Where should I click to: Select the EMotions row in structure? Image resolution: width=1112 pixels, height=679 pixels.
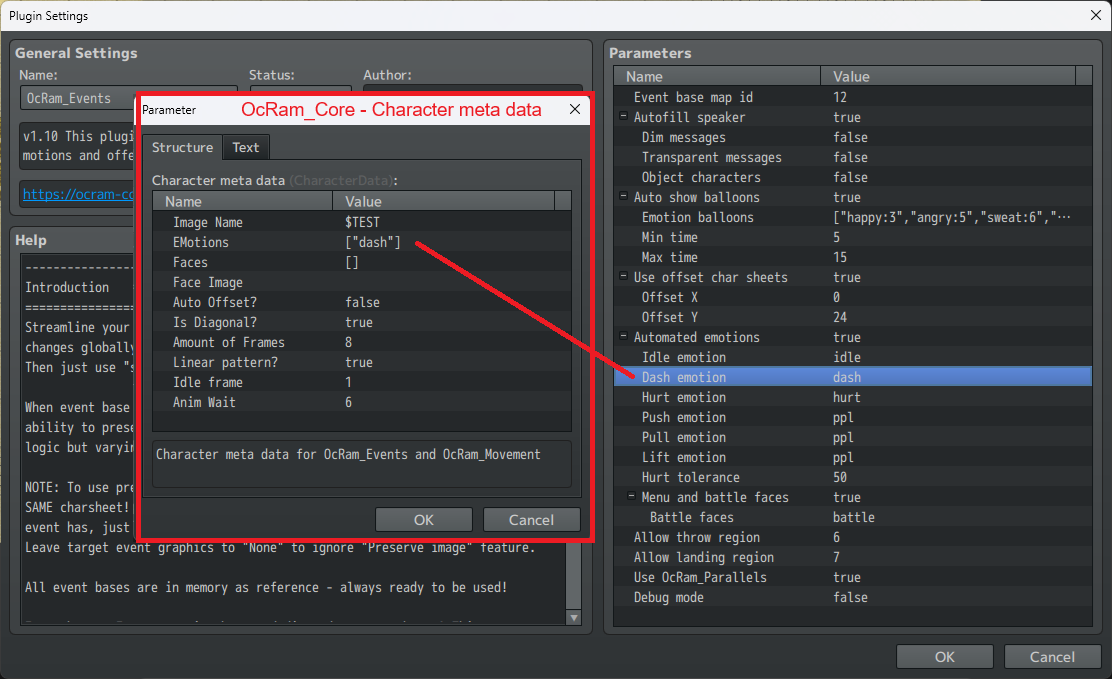pyautogui.click(x=362, y=242)
